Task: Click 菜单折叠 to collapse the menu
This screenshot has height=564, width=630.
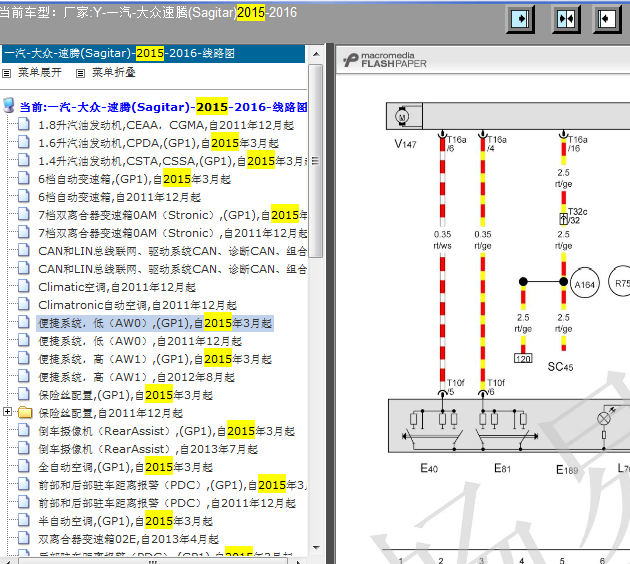Action: tap(114, 73)
